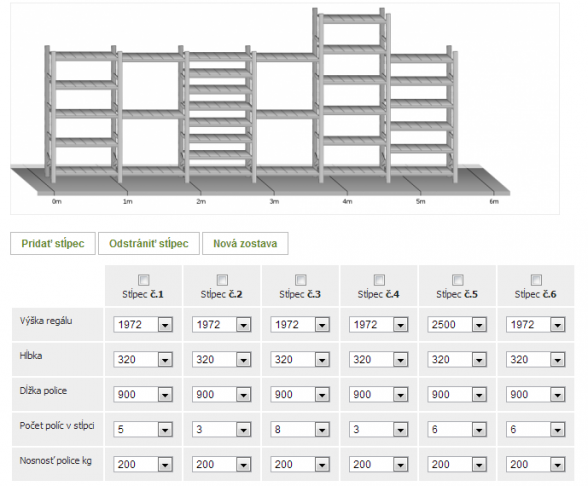Click the eight-shelf rack in the preview

coord(218,112)
